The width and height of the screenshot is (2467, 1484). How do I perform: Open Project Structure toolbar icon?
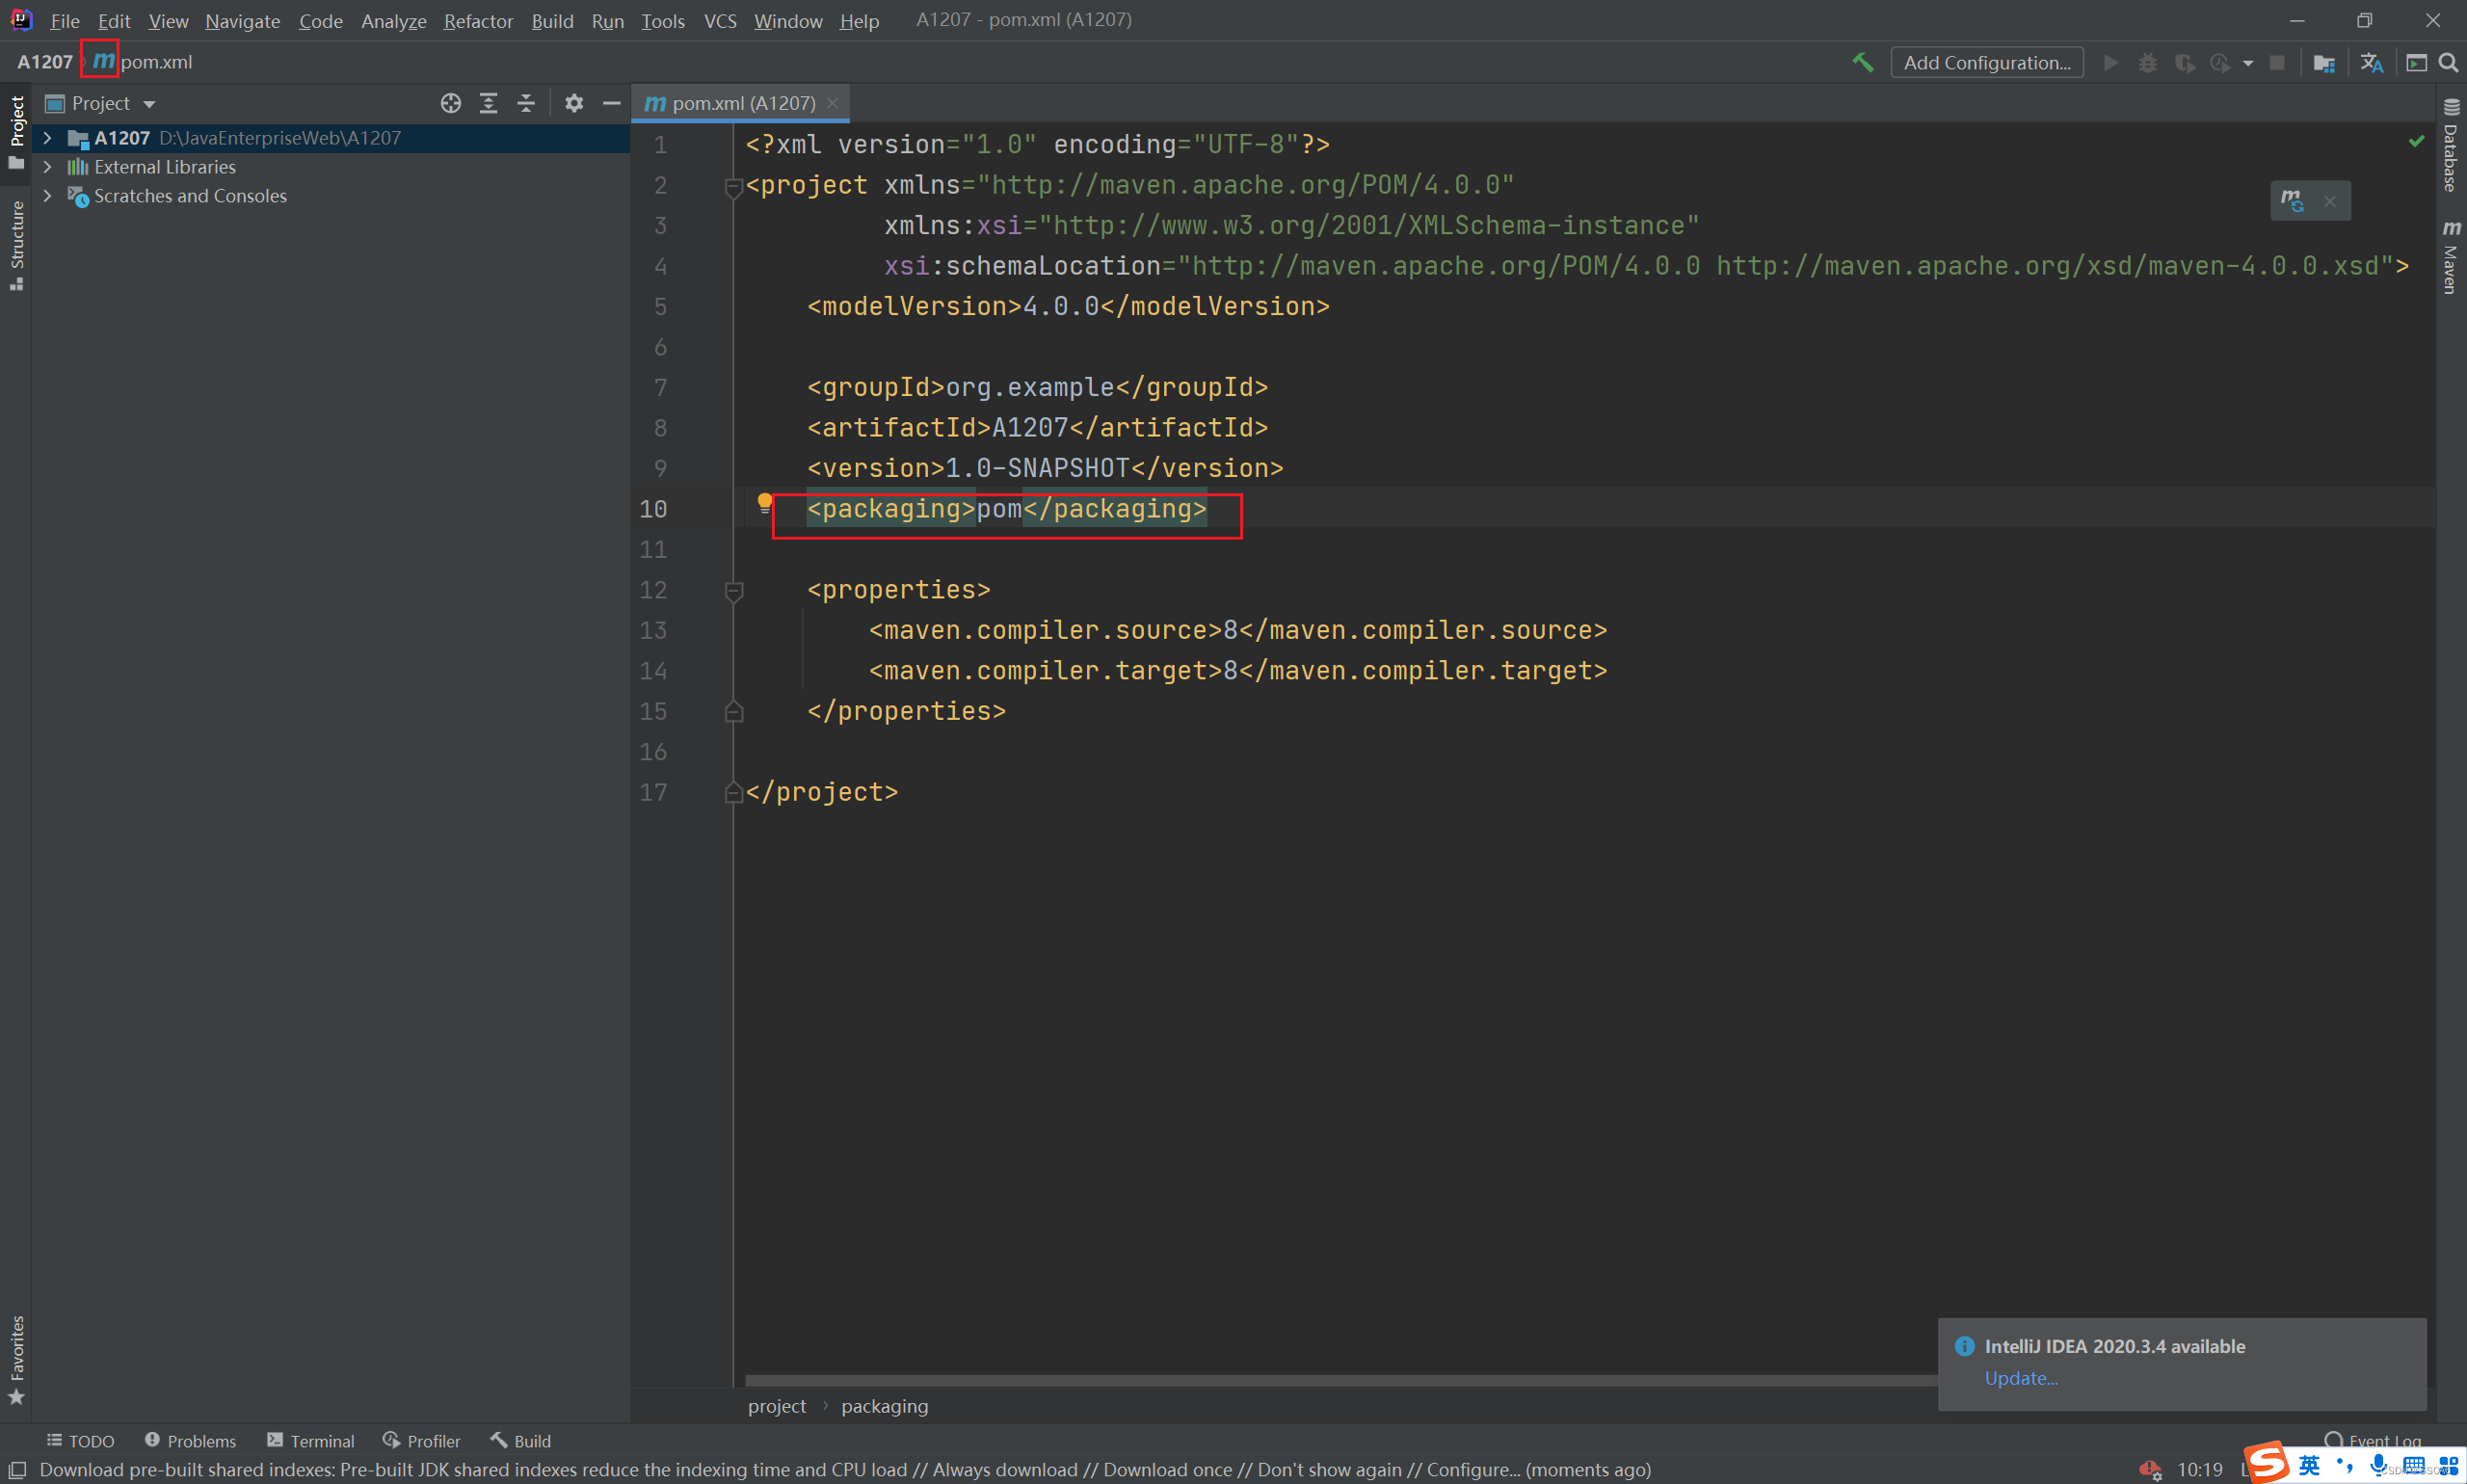(2324, 63)
